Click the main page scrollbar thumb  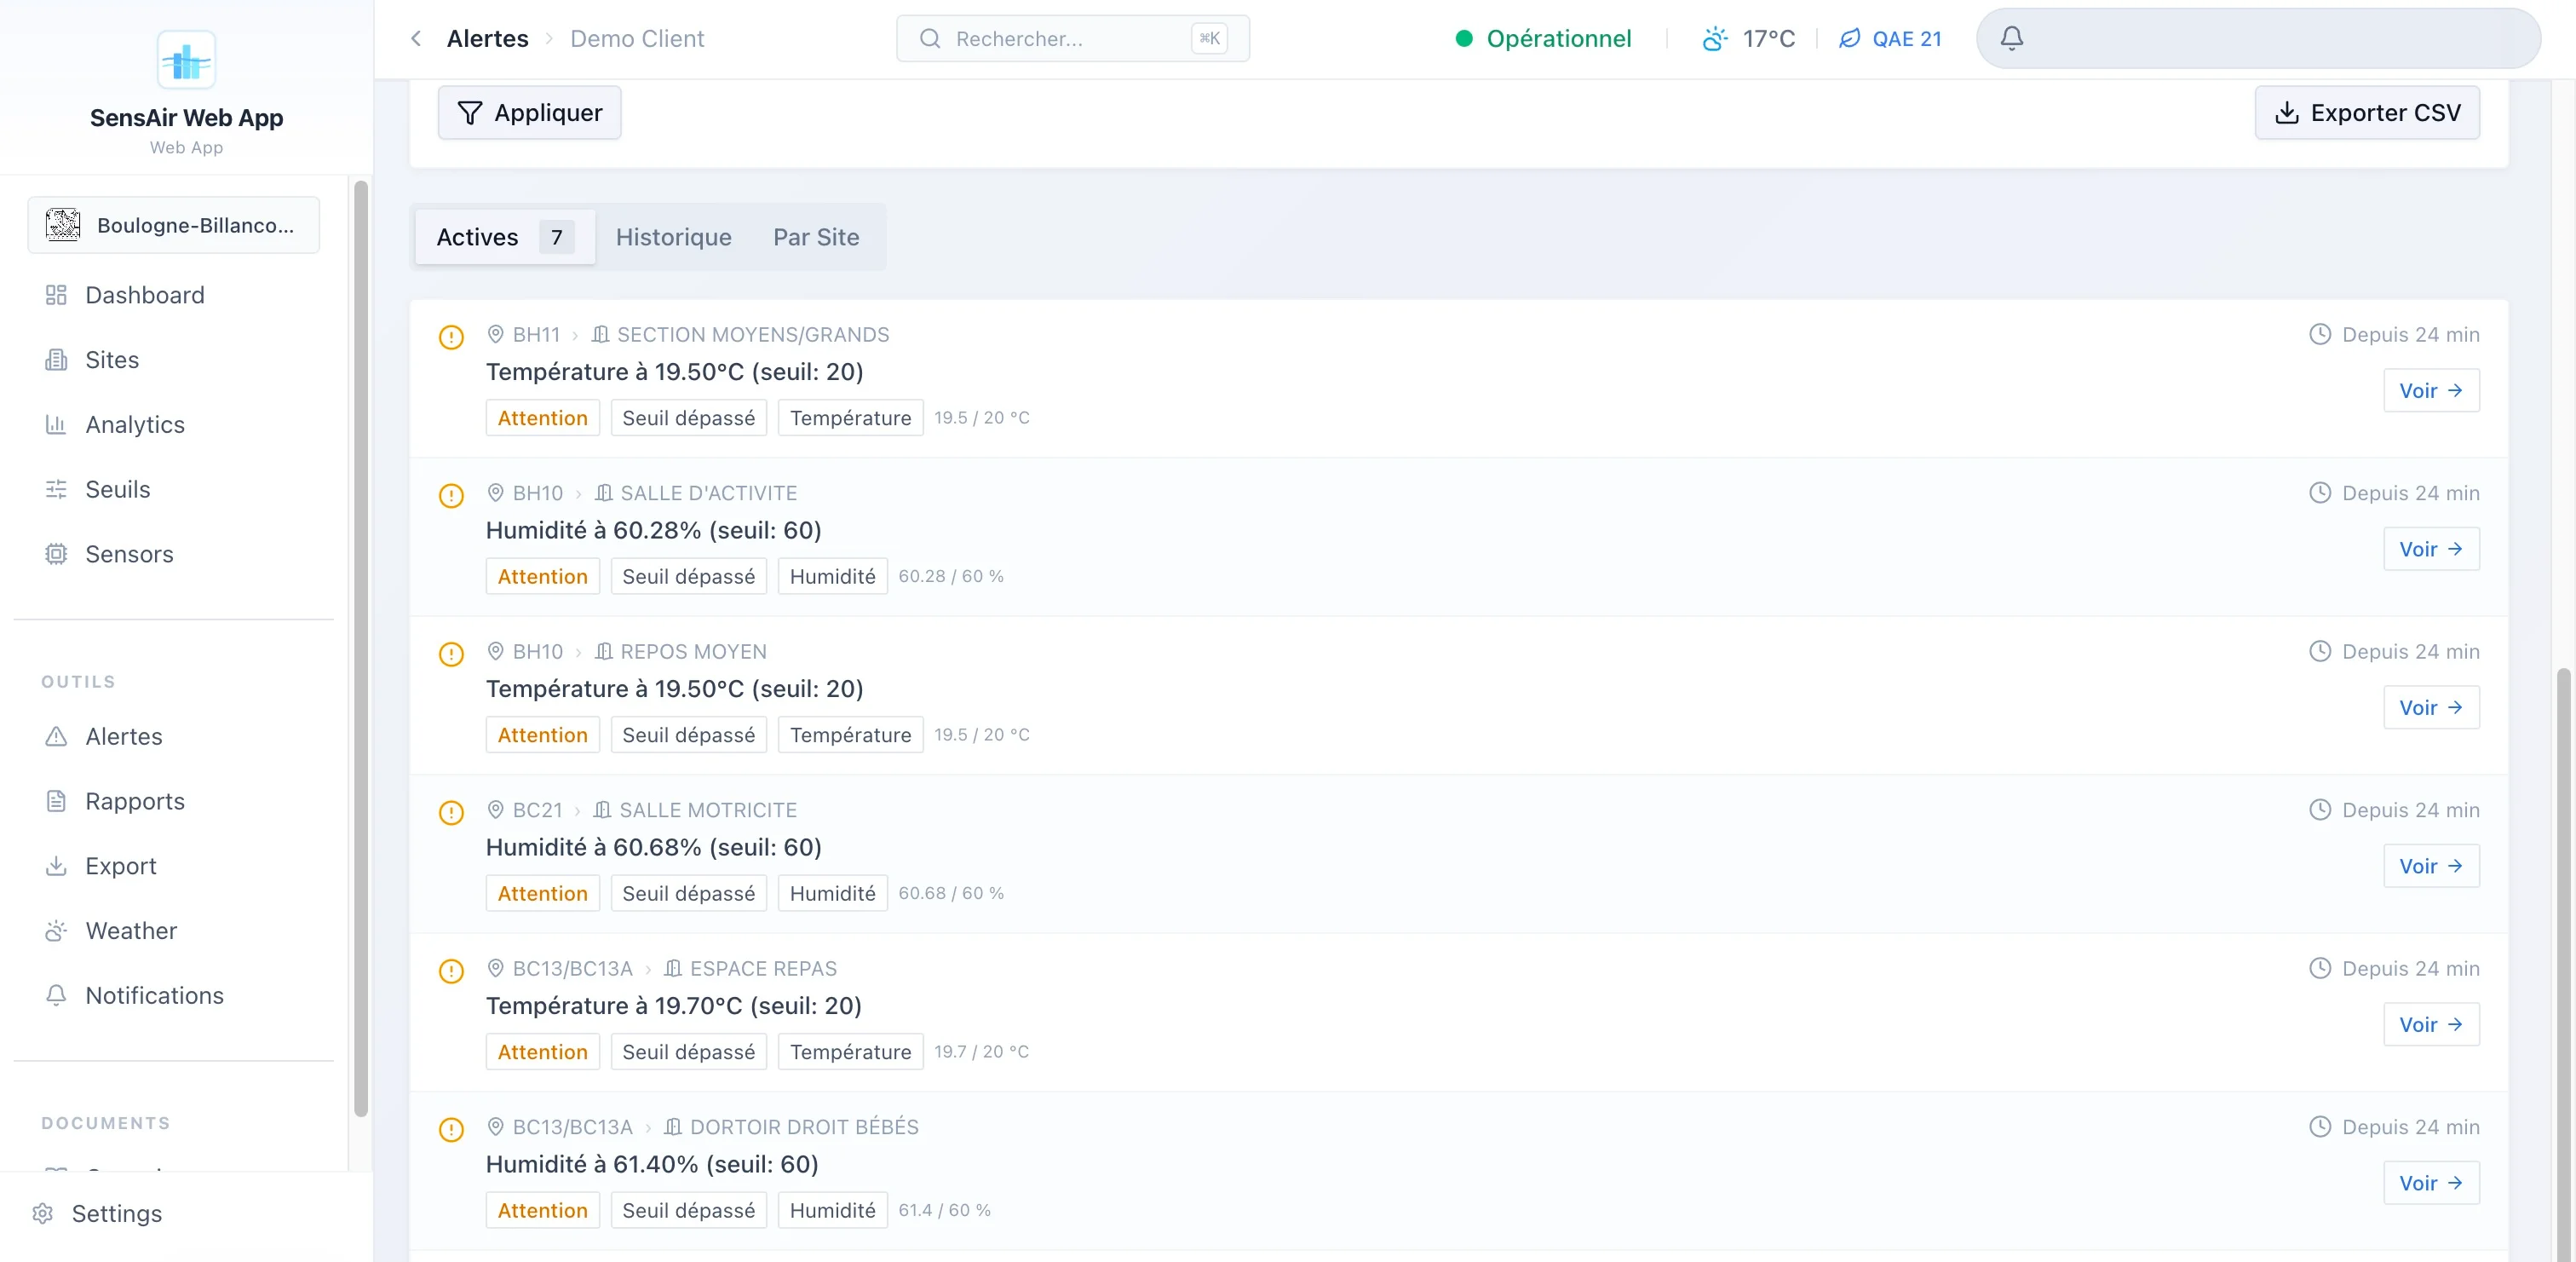(x=2562, y=965)
